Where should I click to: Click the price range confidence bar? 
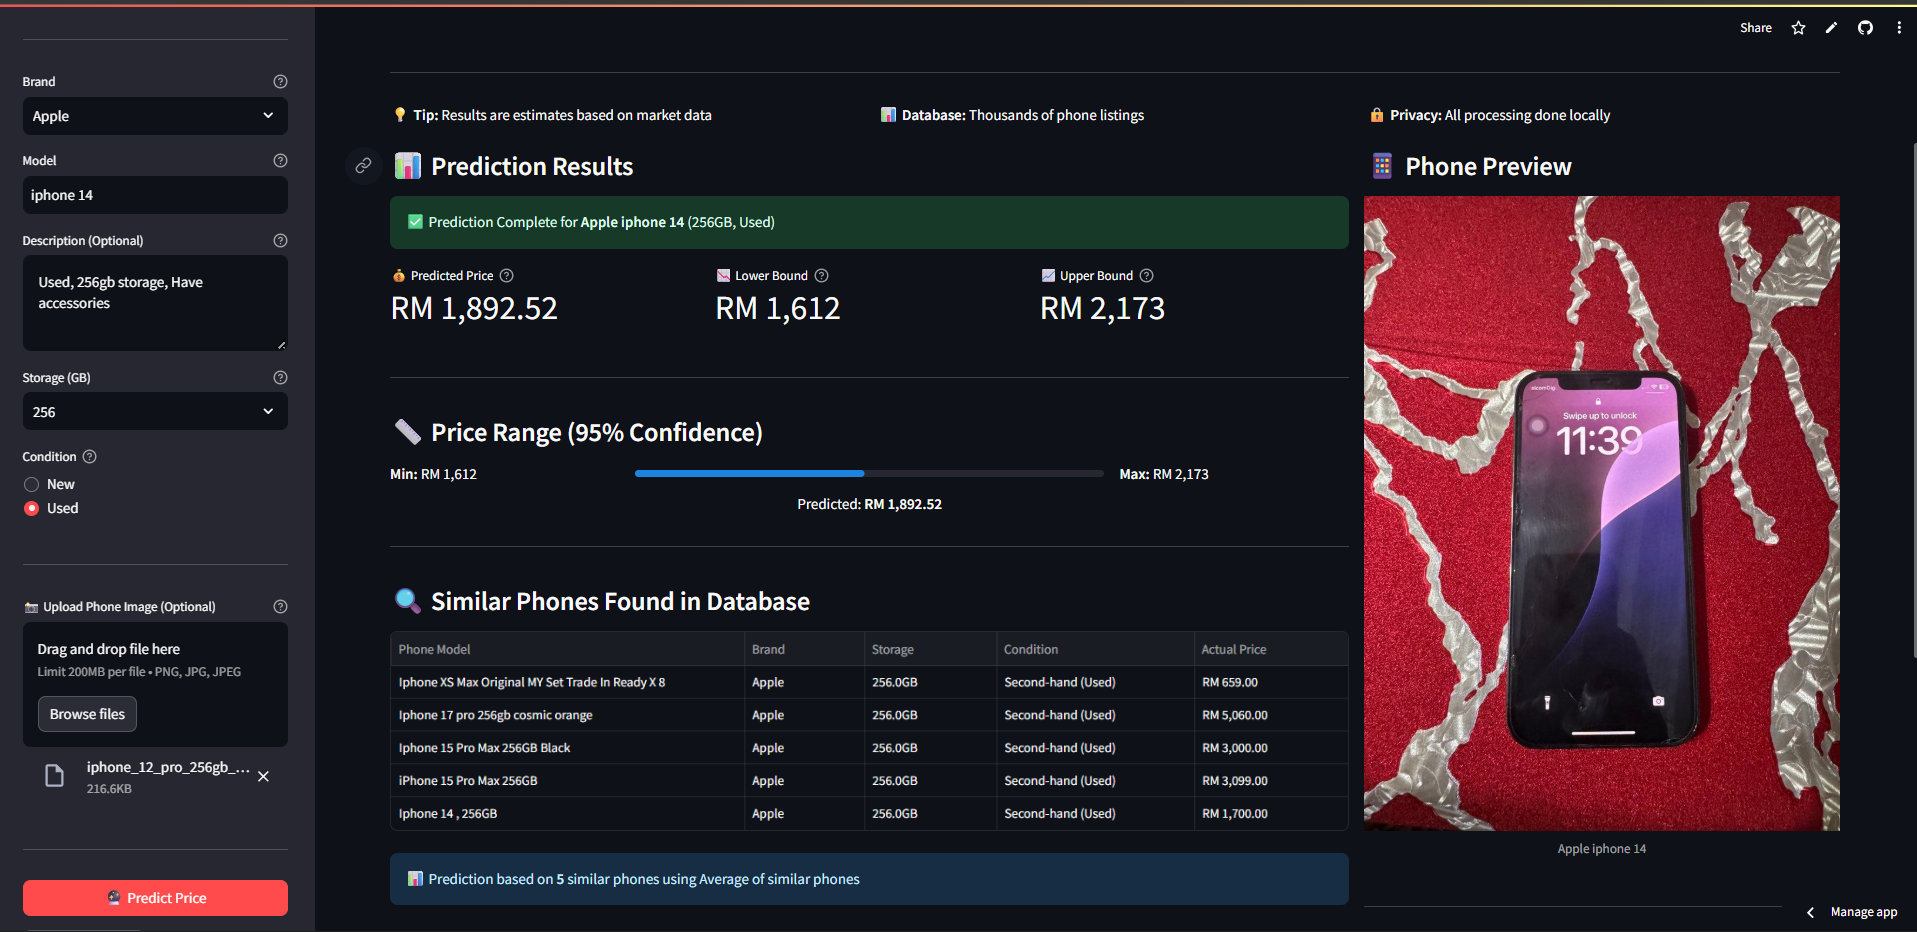(868, 474)
